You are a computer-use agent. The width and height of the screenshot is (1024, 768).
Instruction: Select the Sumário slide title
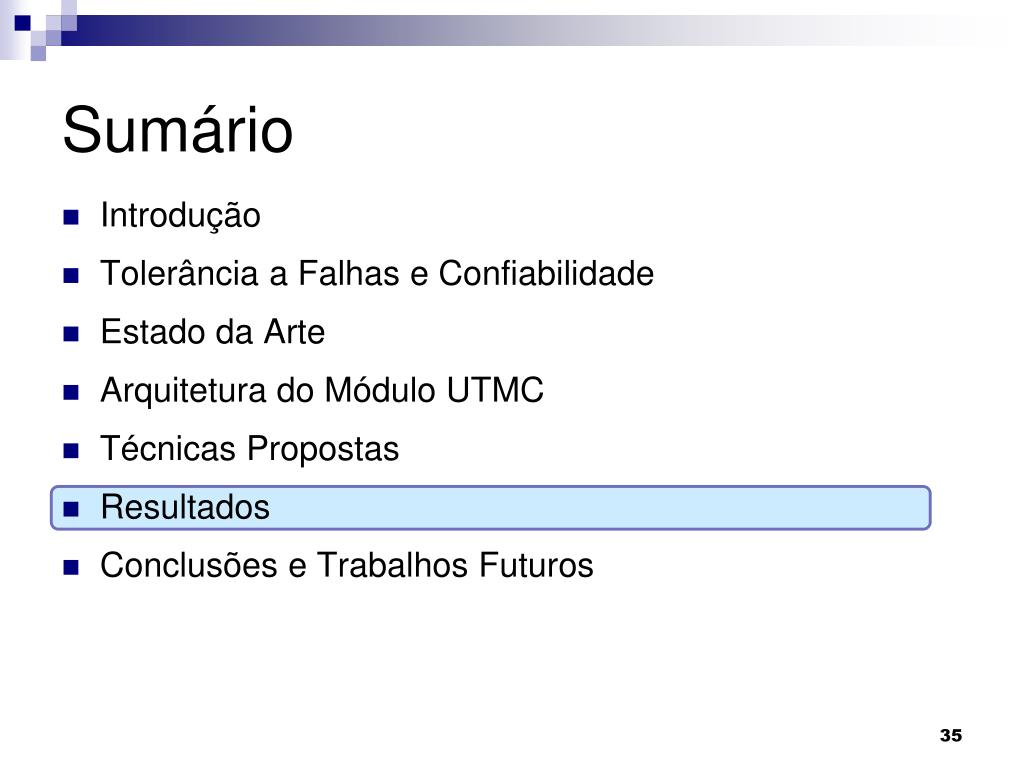(x=178, y=130)
